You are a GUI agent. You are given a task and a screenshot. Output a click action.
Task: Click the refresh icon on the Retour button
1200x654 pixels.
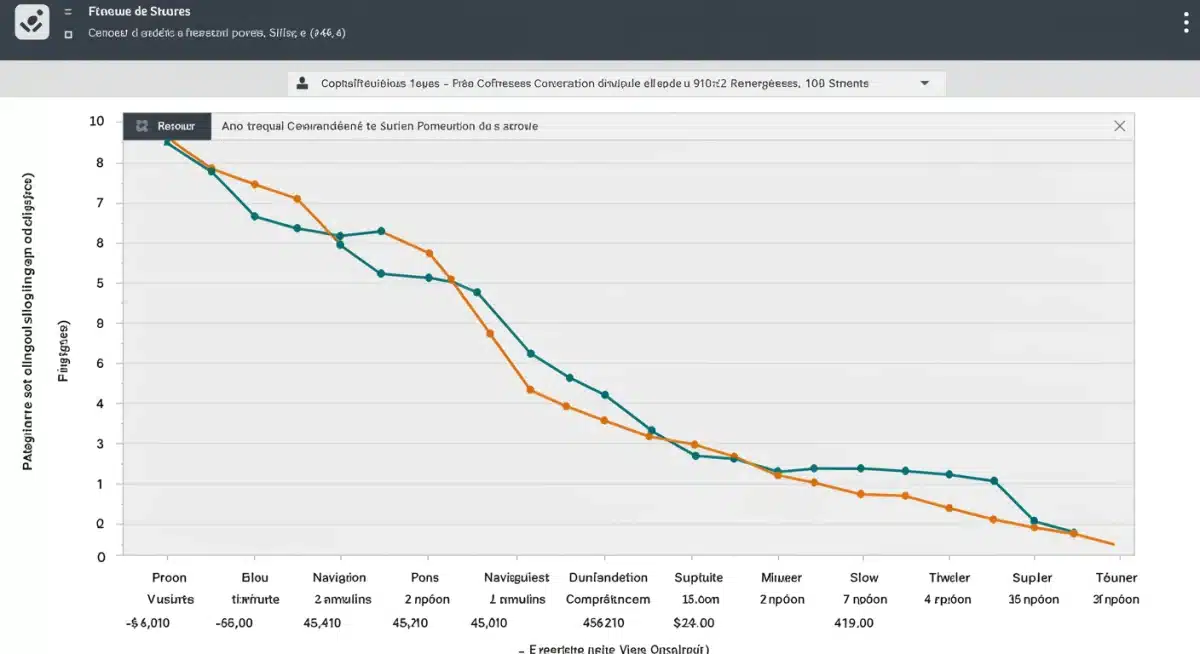pyautogui.click(x=143, y=125)
